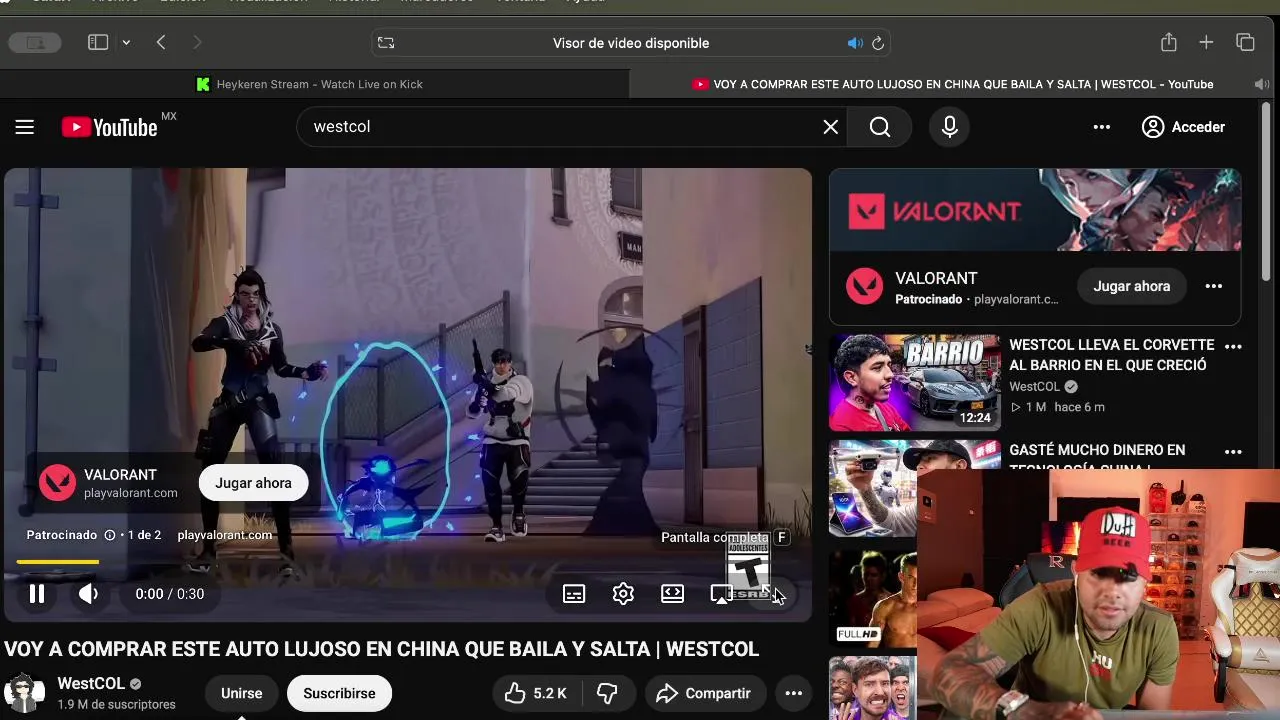1280x720 pixels.
Task: Expand sidebar dropdown chevron in Safari toolbar
Action: [126, 43]
